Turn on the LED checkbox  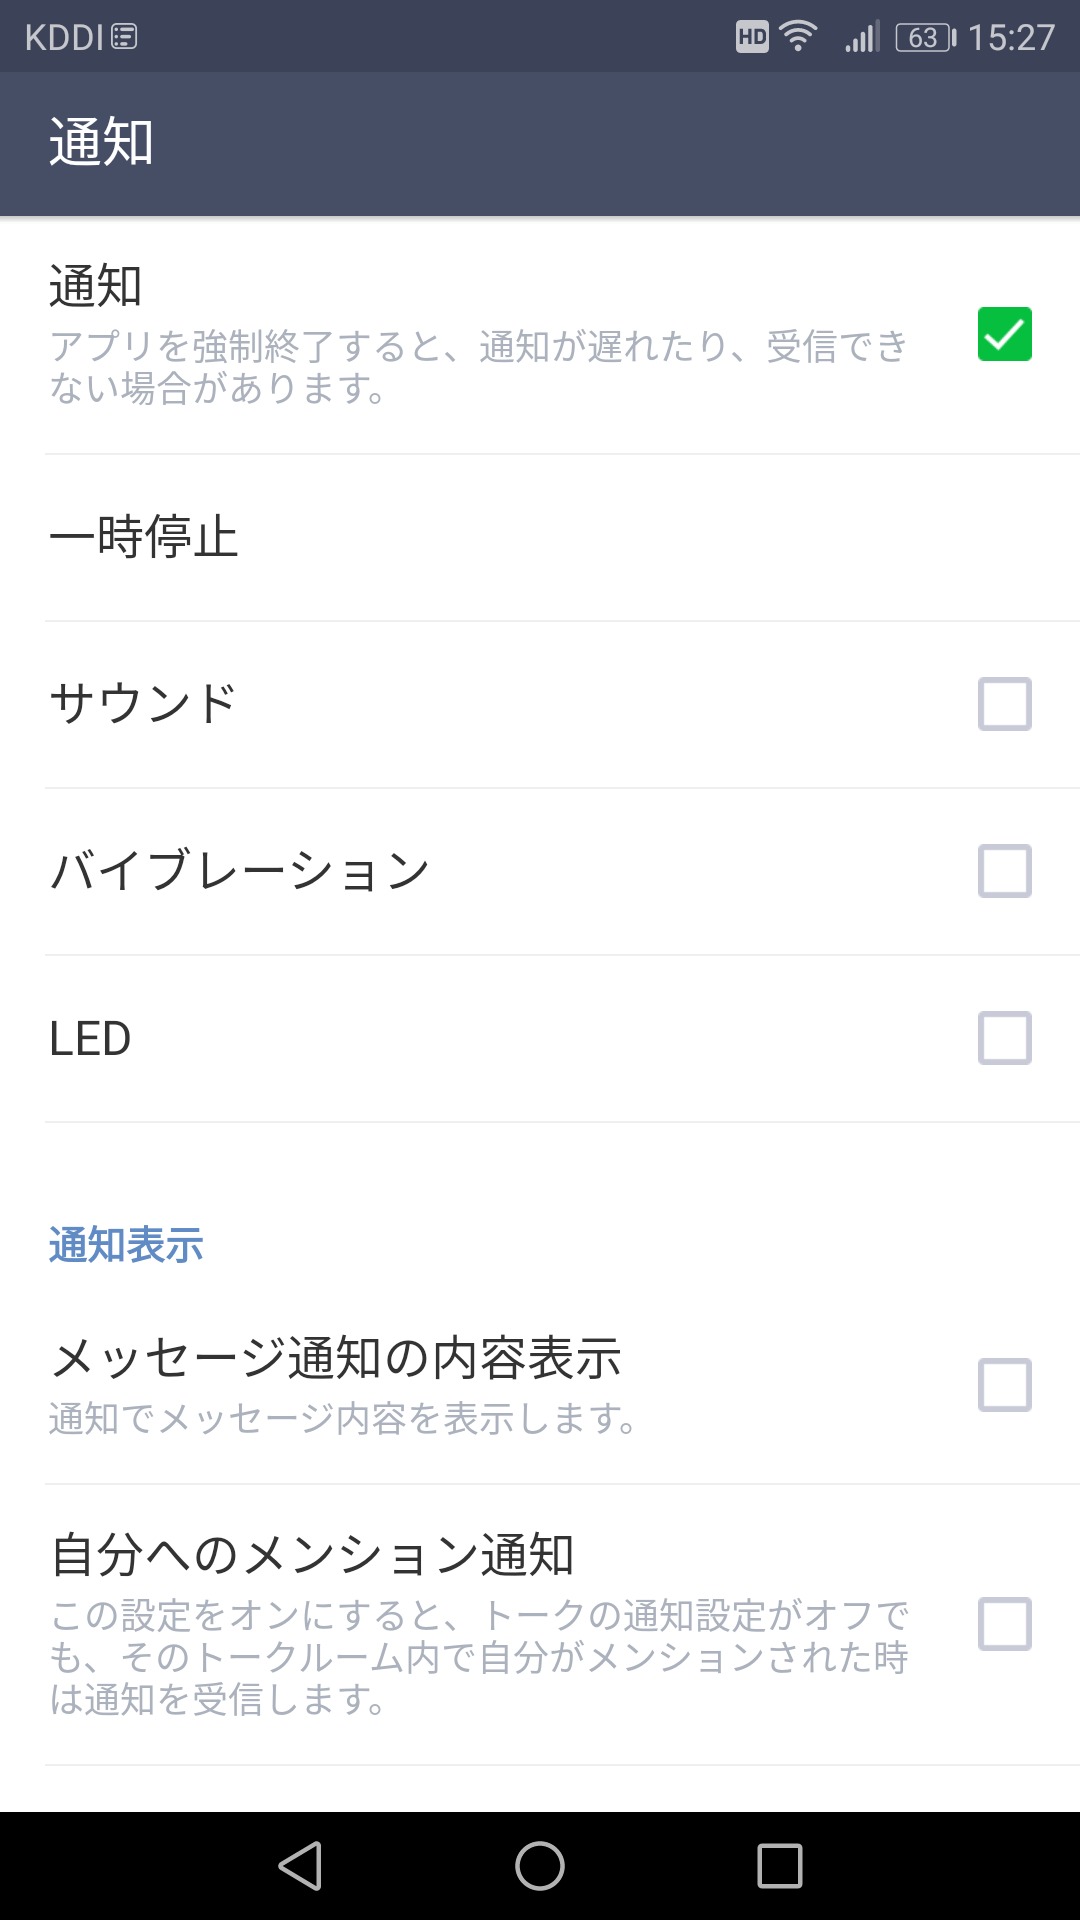click(1004, 1038)
